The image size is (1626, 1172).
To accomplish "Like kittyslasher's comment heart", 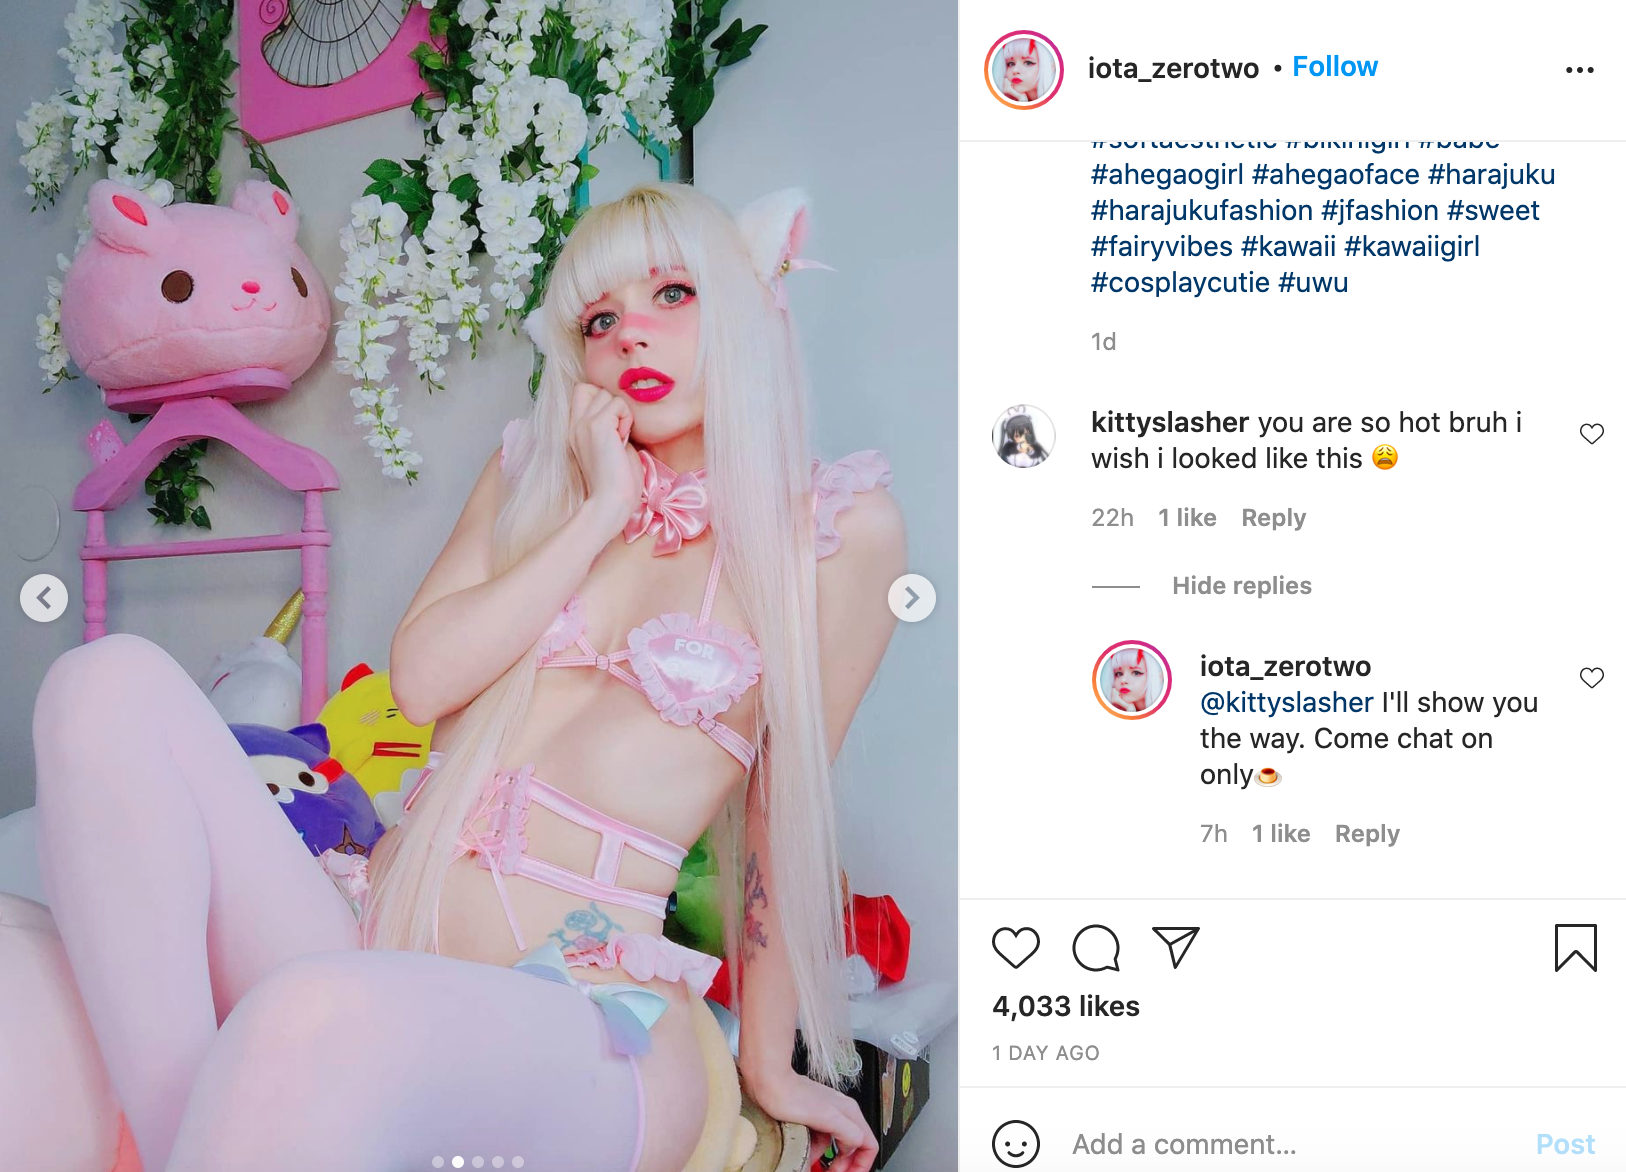I will point(1592,434).
